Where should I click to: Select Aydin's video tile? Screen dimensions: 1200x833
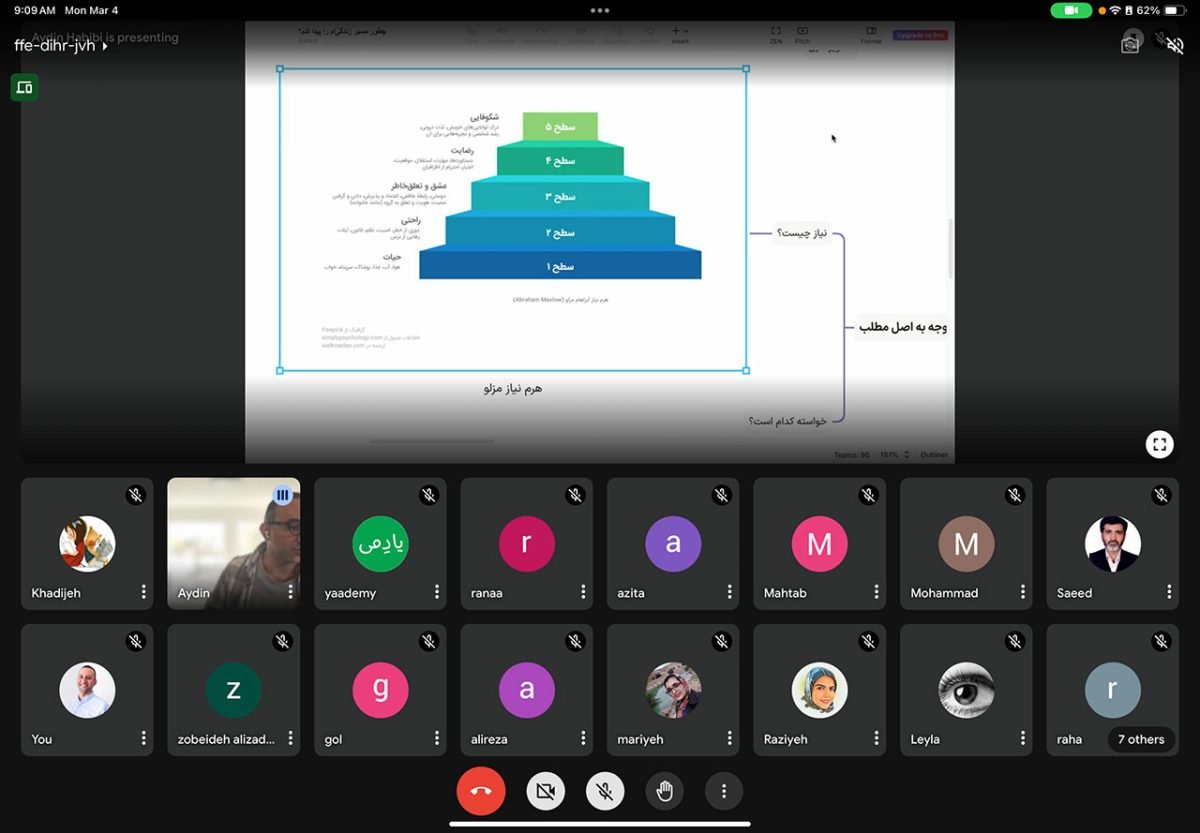(234, 544)
